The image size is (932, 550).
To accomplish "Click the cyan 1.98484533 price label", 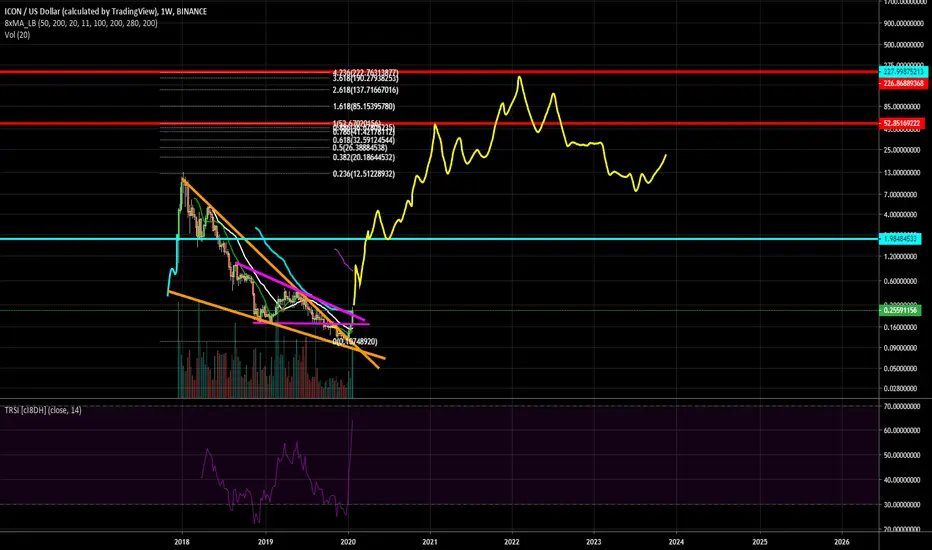I will click(900, 239).
